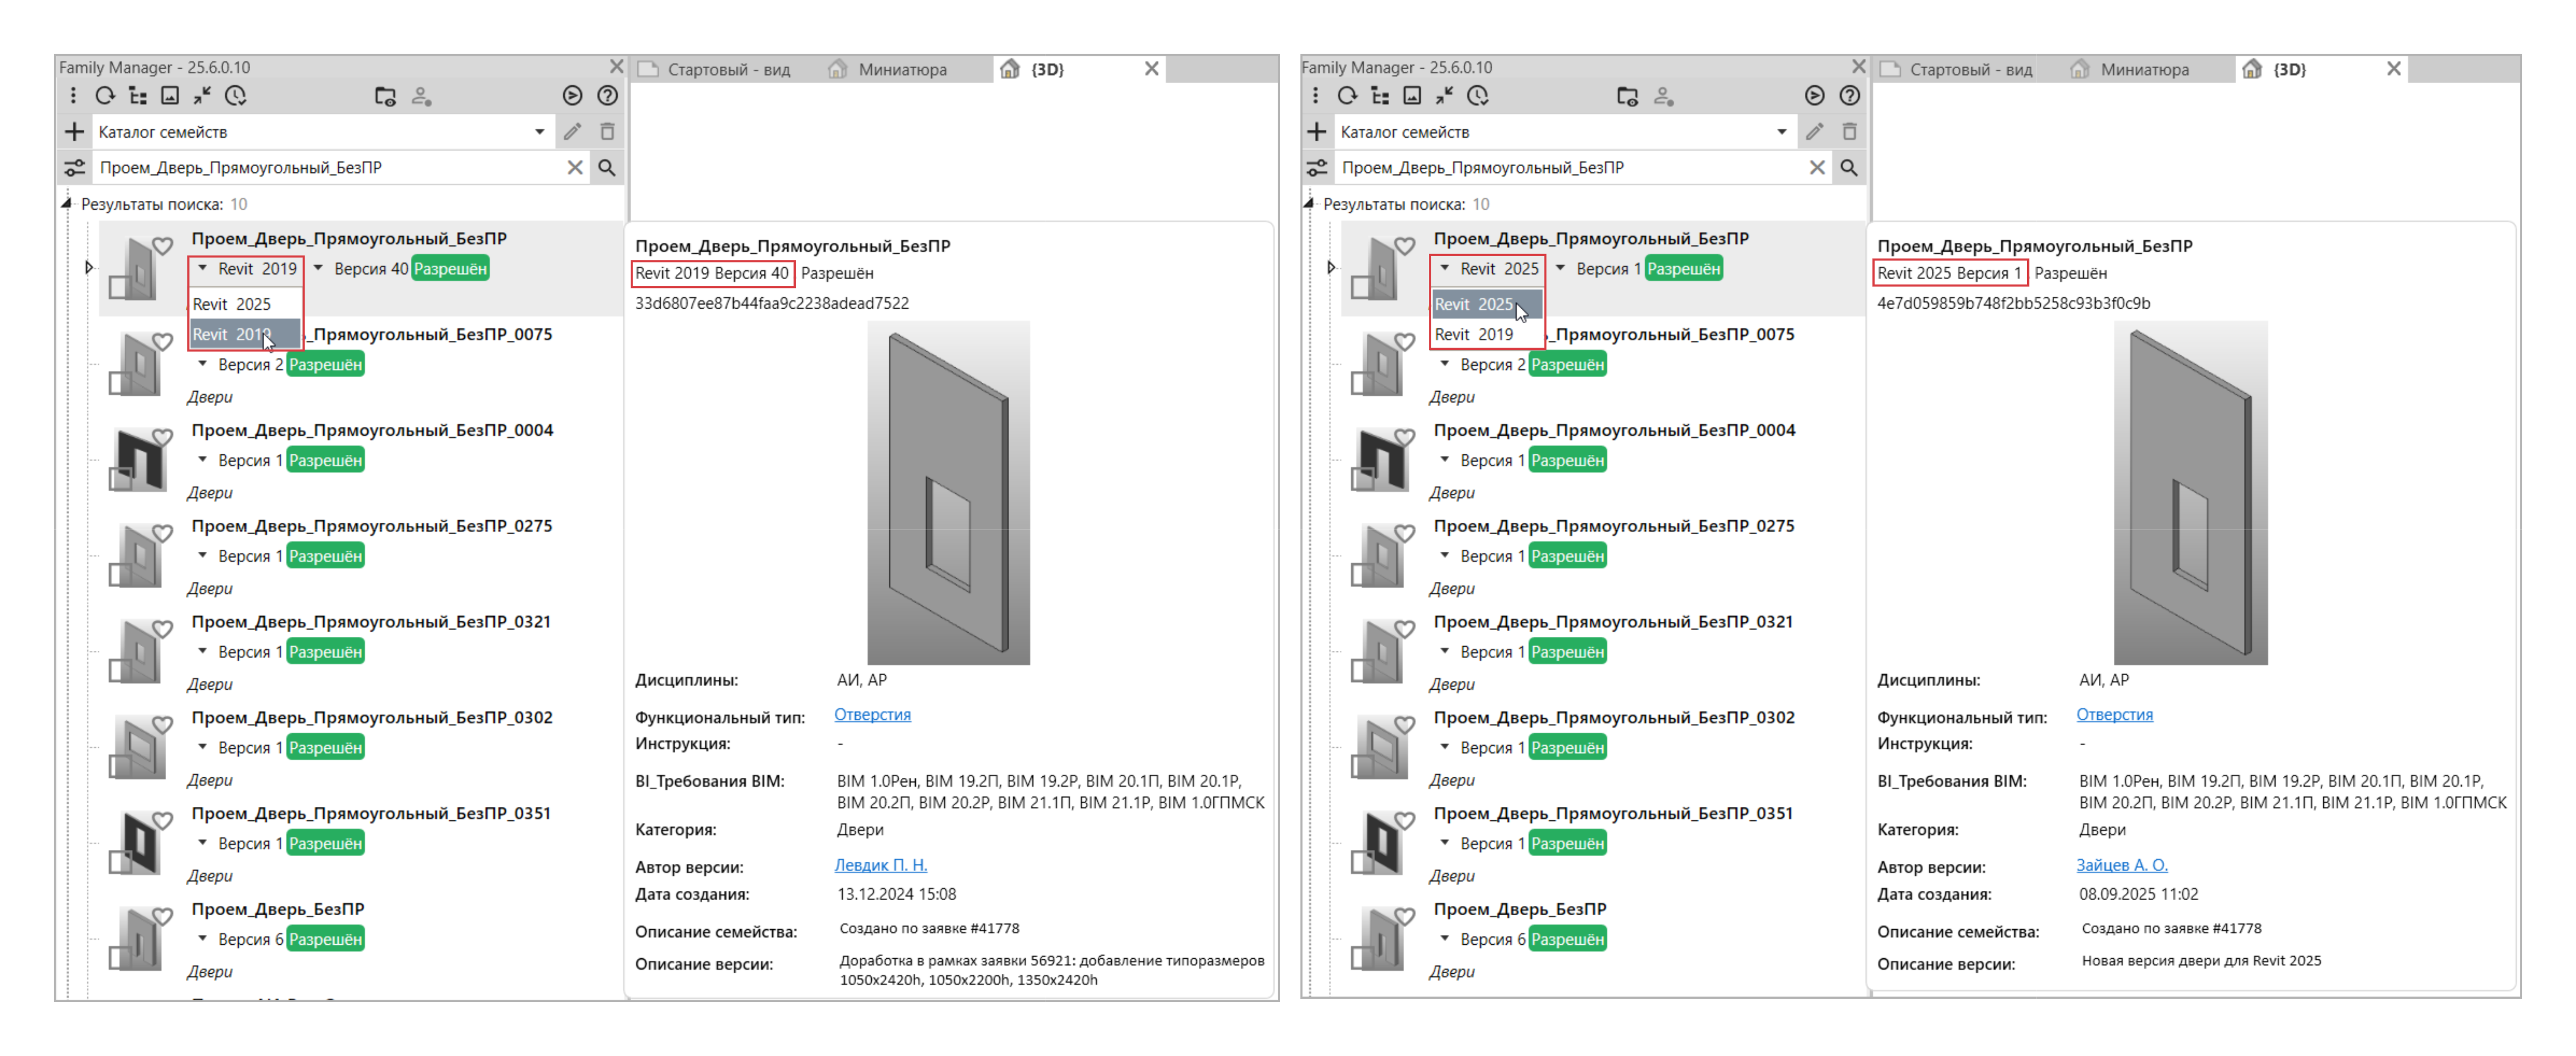Collapse Результаты поиска tree in left panel

point(67,204)
